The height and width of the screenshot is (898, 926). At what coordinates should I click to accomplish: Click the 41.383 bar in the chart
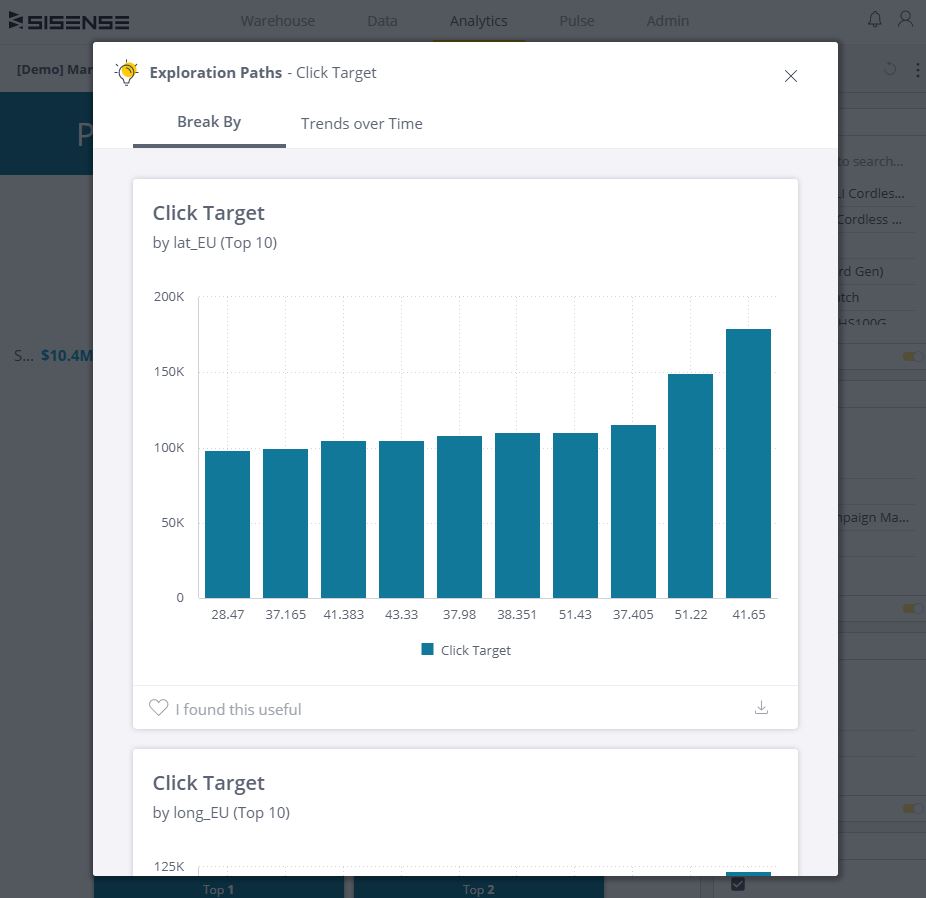click(x=343, y=520)
